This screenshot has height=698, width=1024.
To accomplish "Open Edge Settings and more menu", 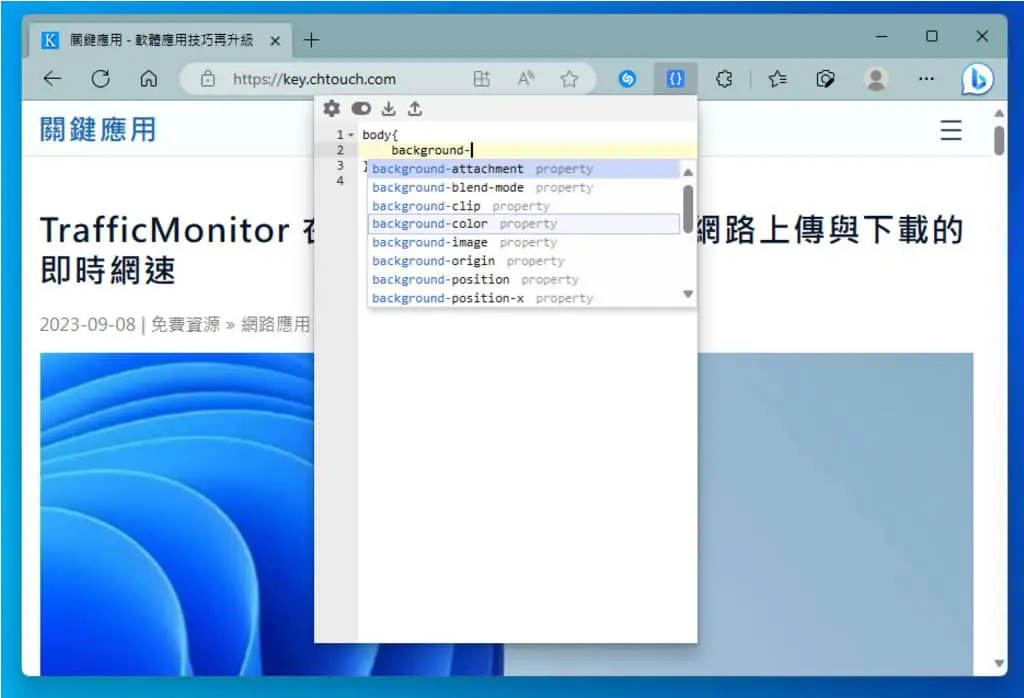I will [926, 79].
